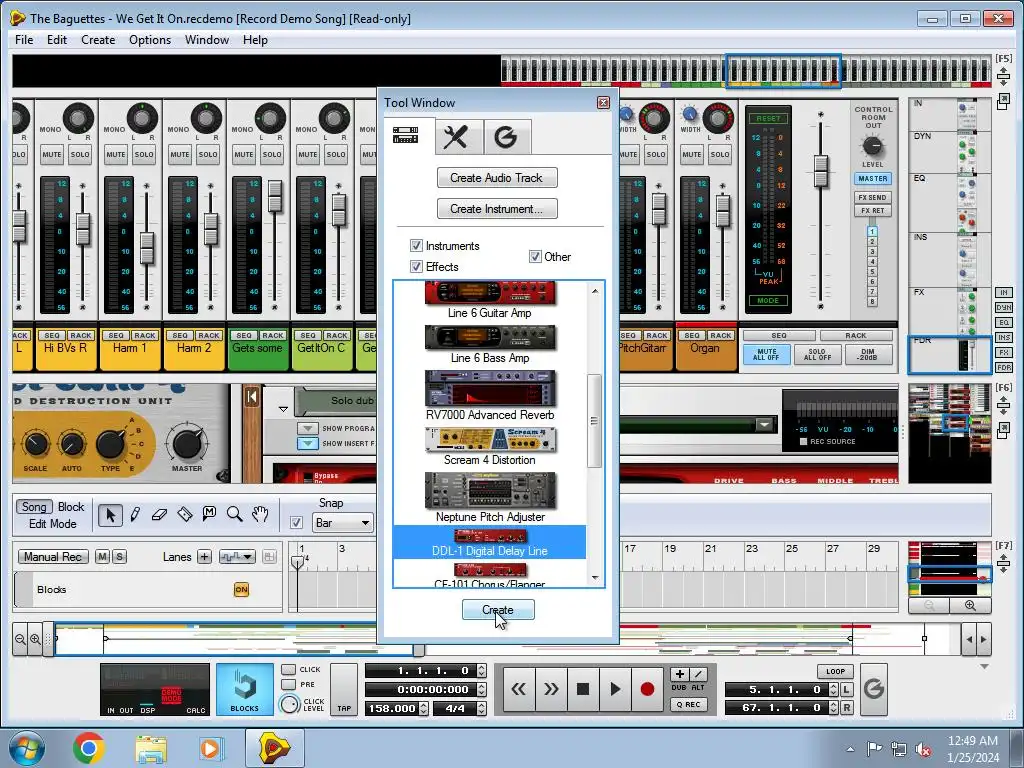Click the Record transport button
This screenshot has width=1024, height=768.
647,689
